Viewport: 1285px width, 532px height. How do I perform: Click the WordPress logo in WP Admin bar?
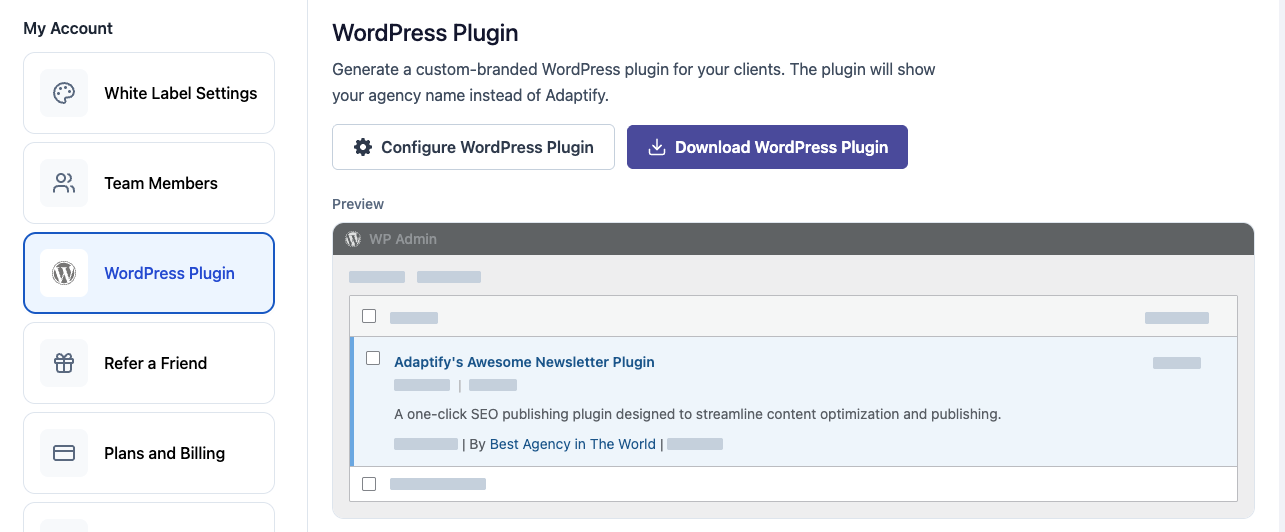(x=353, y=239)
